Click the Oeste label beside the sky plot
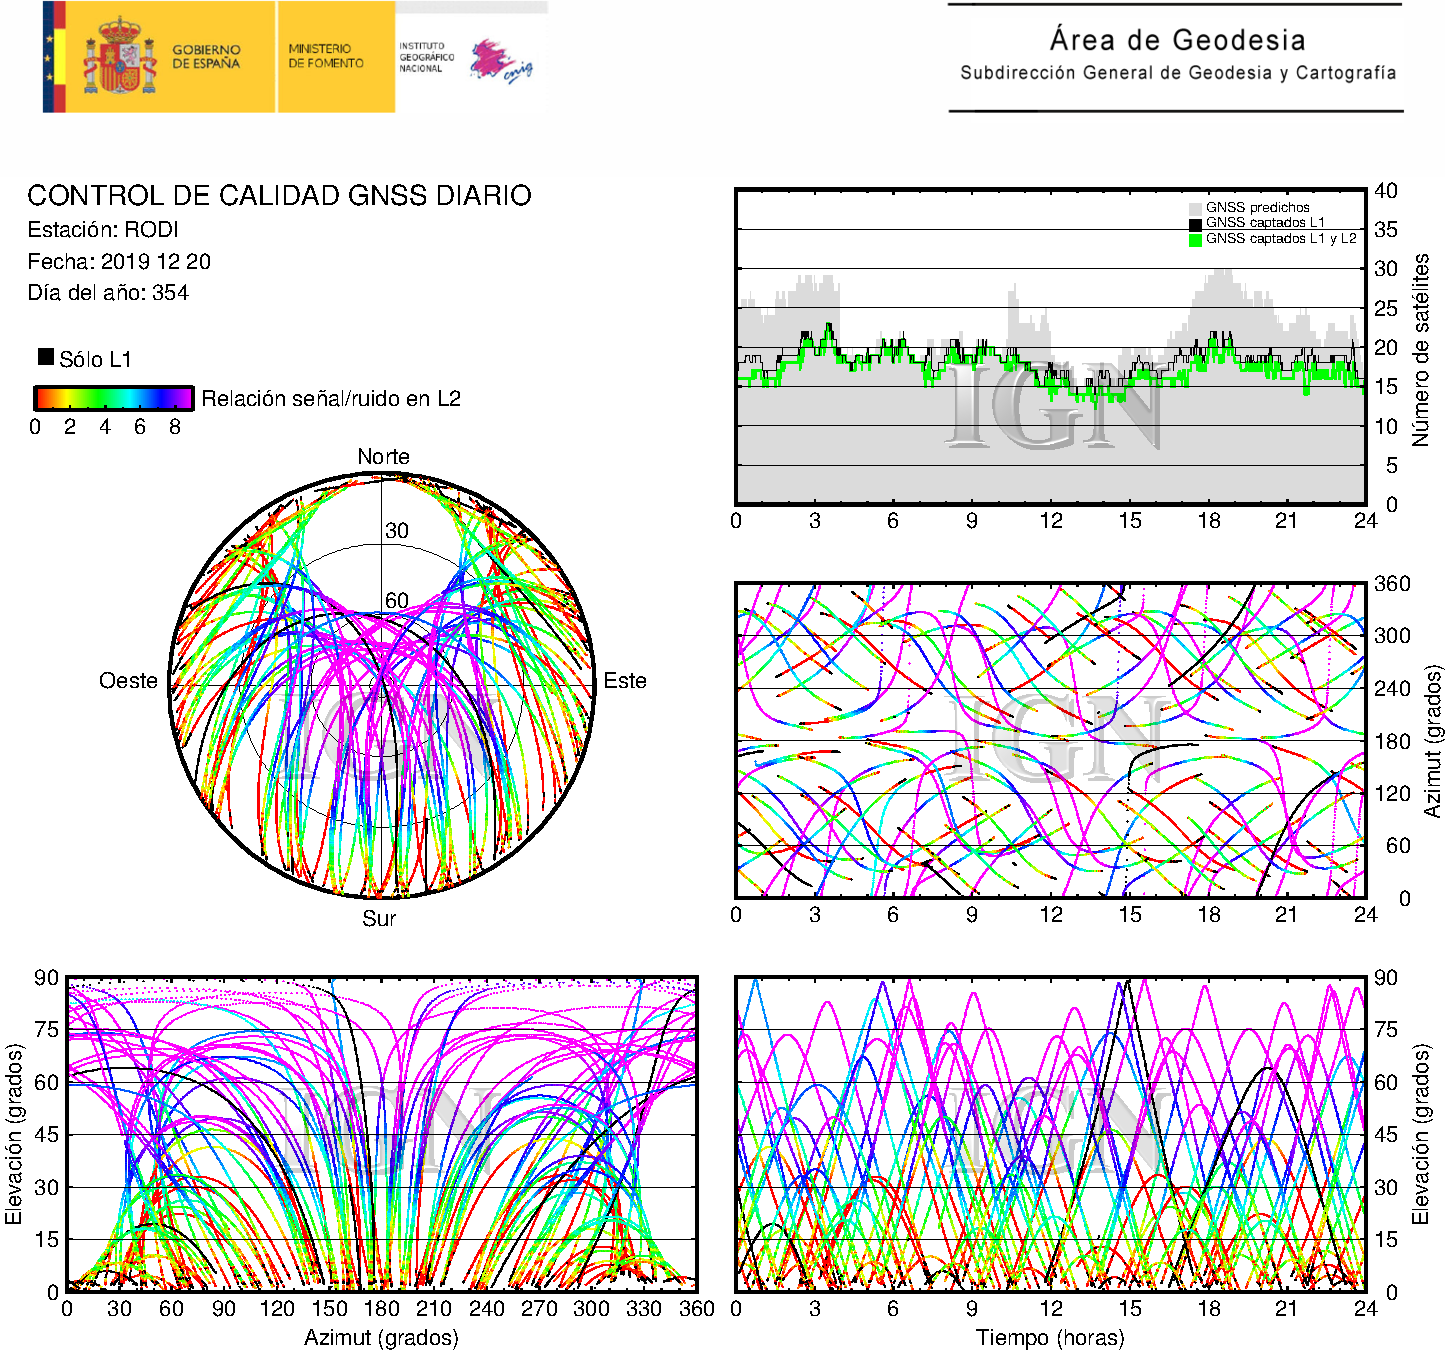 [128, 681]
